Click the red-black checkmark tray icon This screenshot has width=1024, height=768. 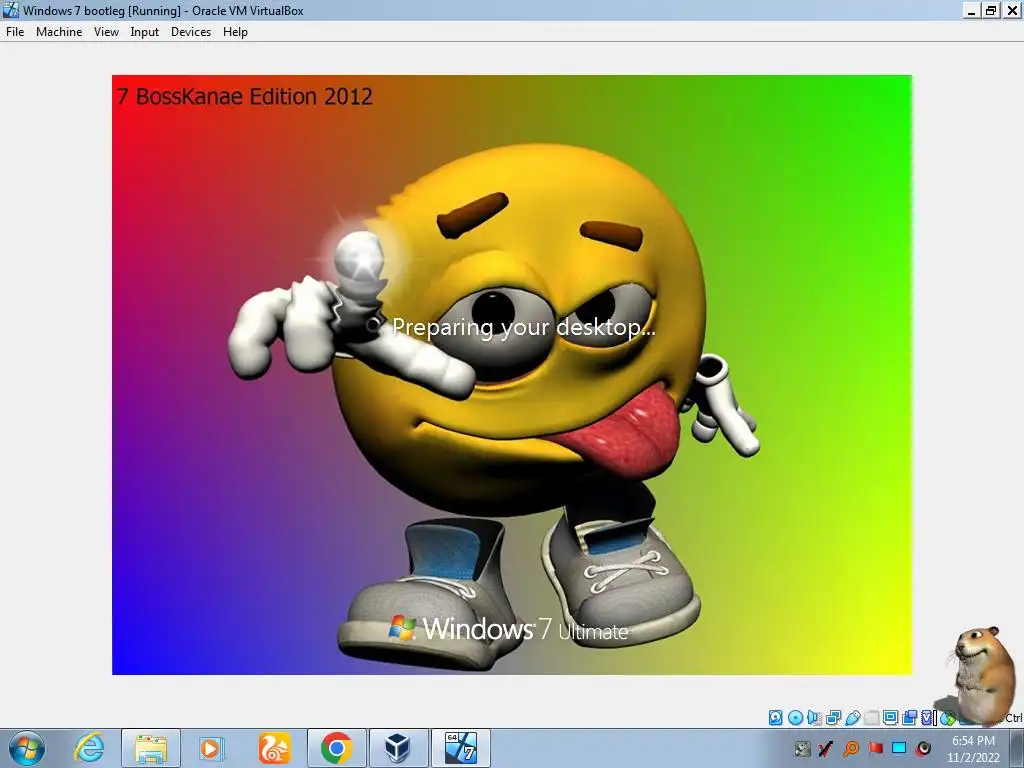[x=825, y=748]
